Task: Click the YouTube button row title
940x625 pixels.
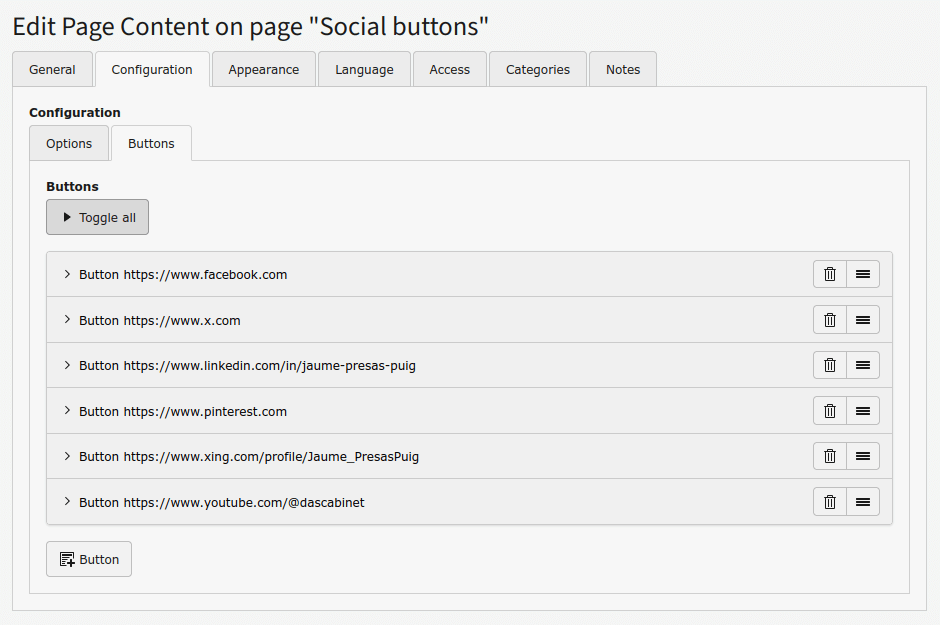Action: [222, 502]
